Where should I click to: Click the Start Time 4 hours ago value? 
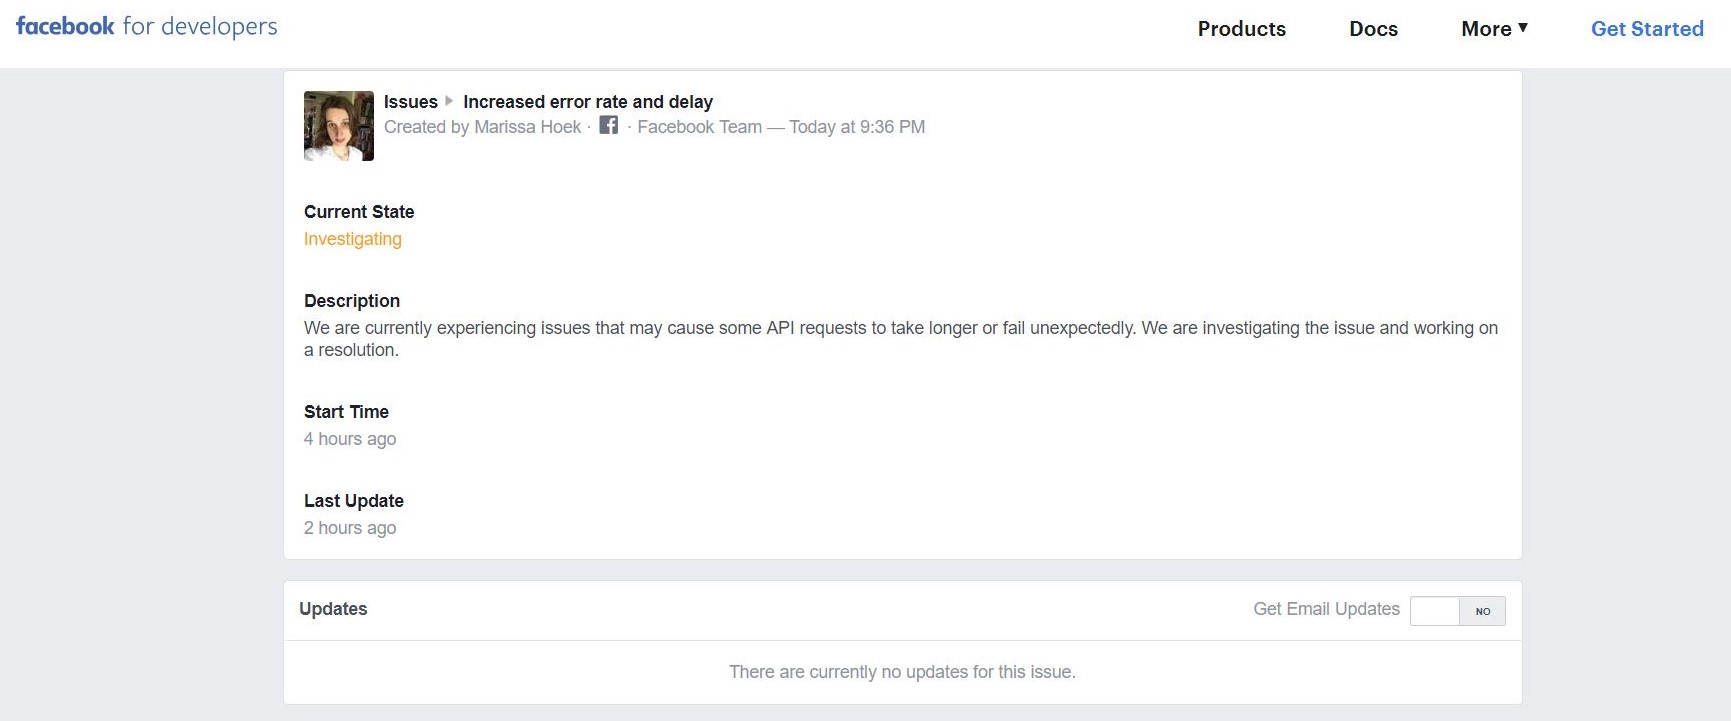coord(350,439)
